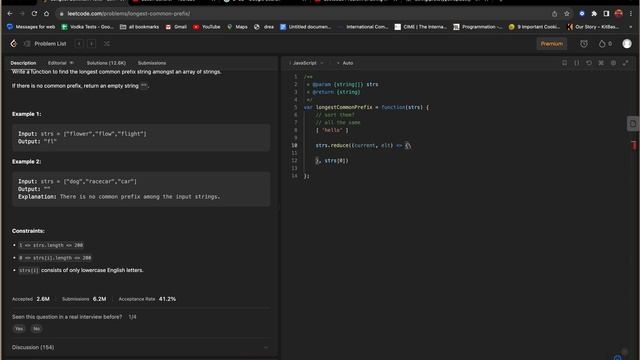Open the JavaScript language dropdown
This screenshot has height=360, width=640.
307,63
